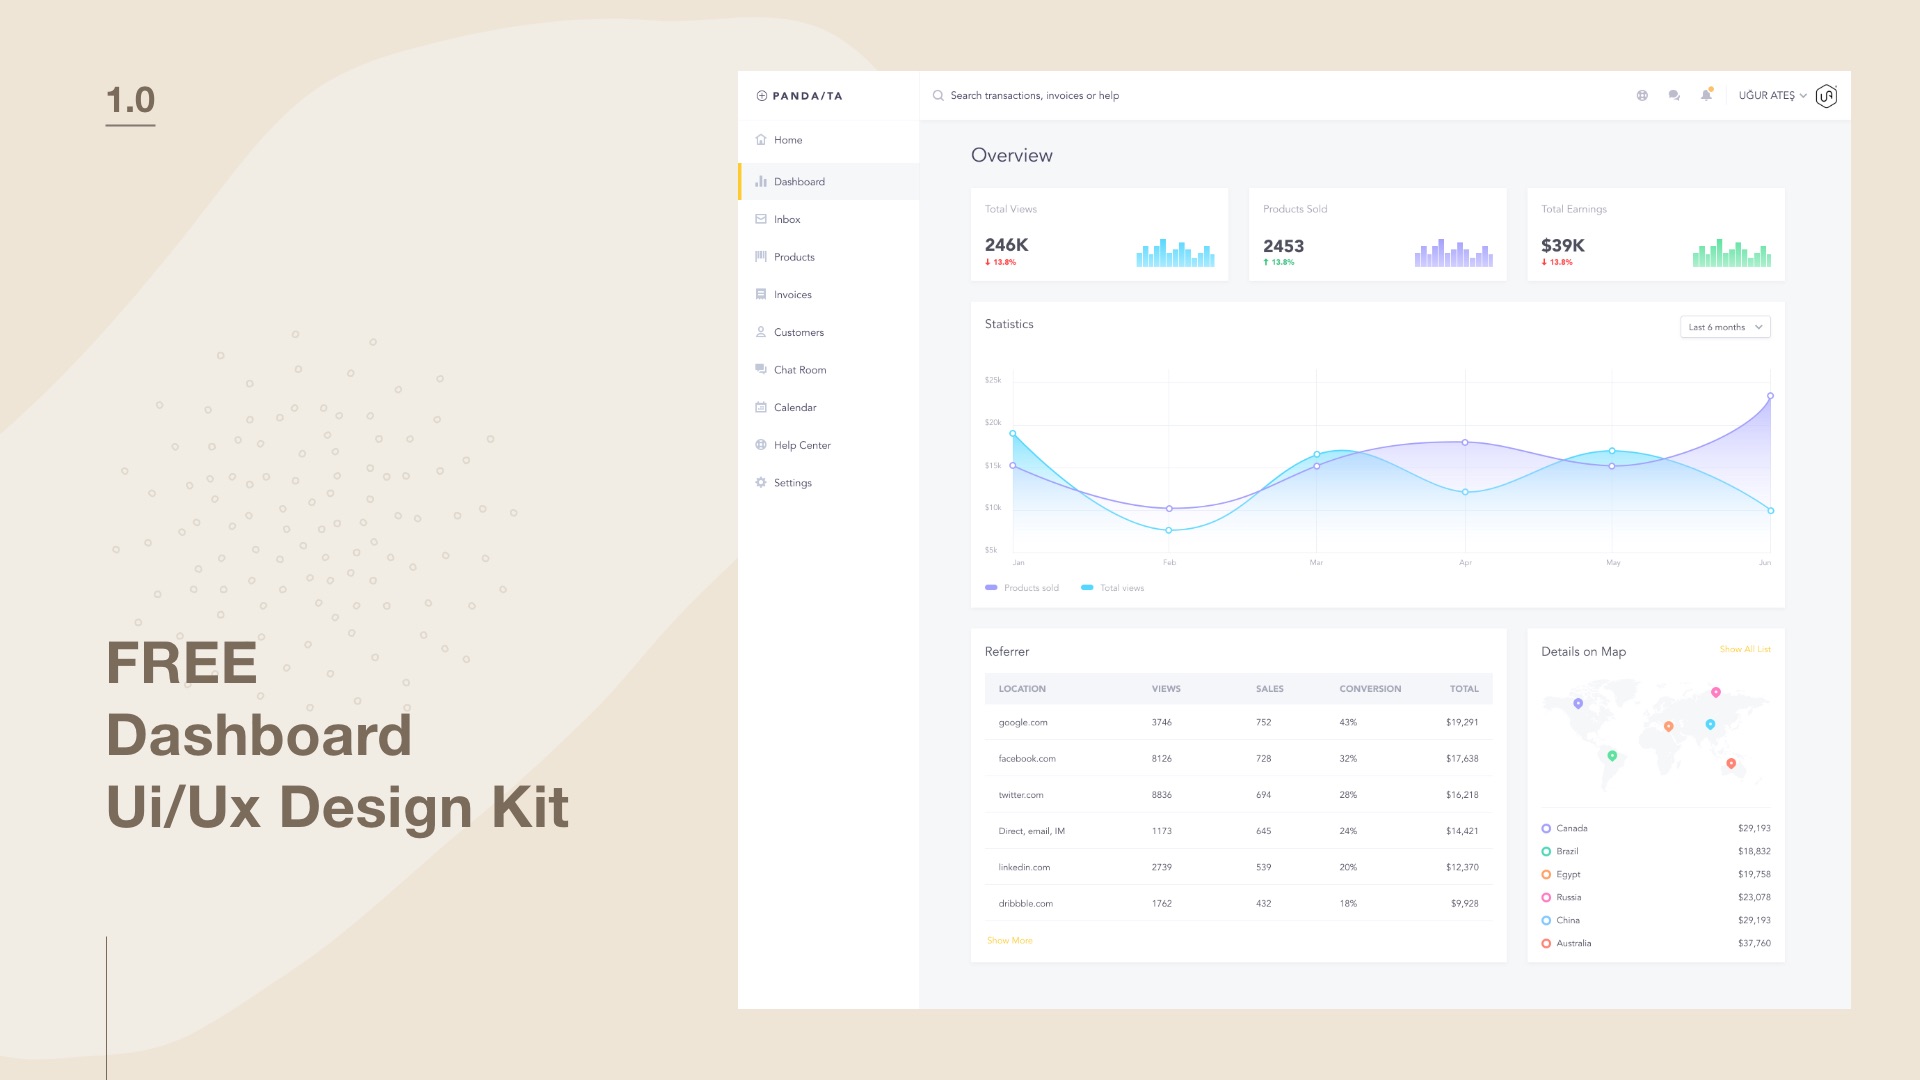Go to Customers in the sidebar

[798, 333]
